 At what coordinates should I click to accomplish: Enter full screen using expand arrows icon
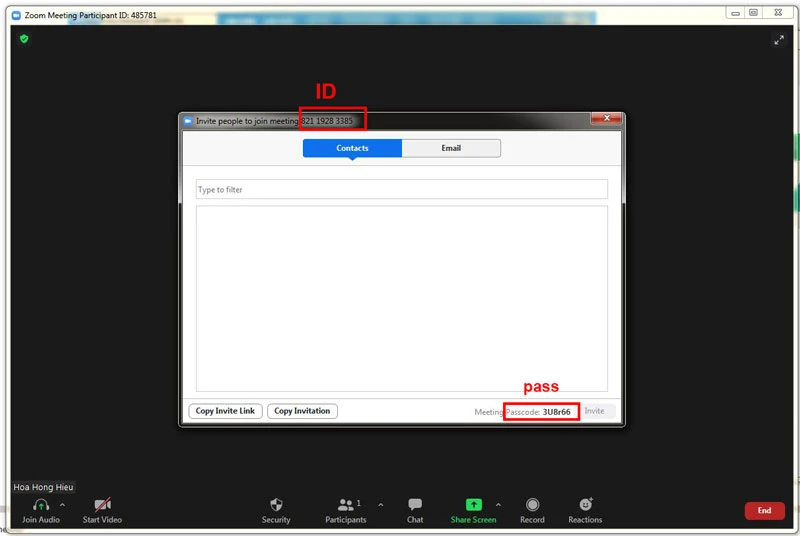[x=779, y=40]
